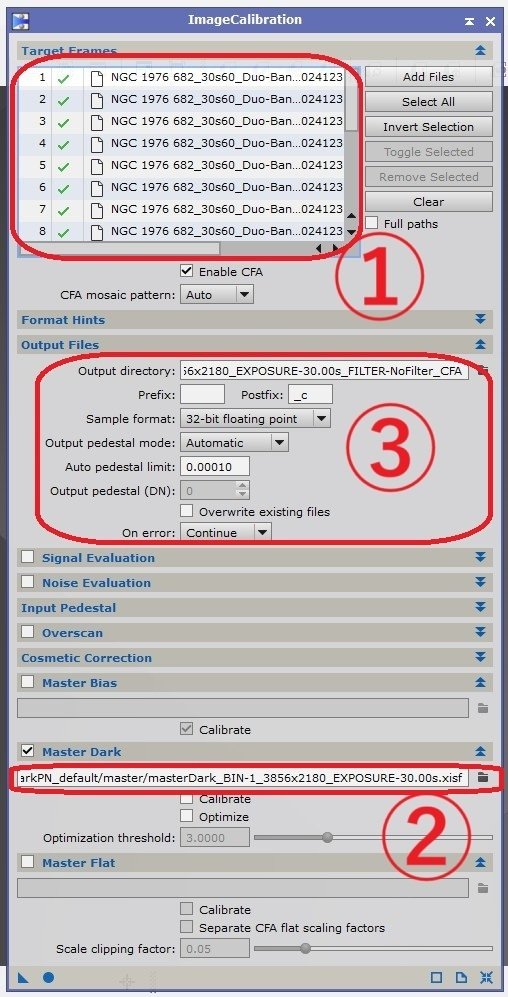Open the CFA mosaic pattern dropdown
Image resolution: width=508 pixels, height=997 pixels.
click(x=217, y=294)
